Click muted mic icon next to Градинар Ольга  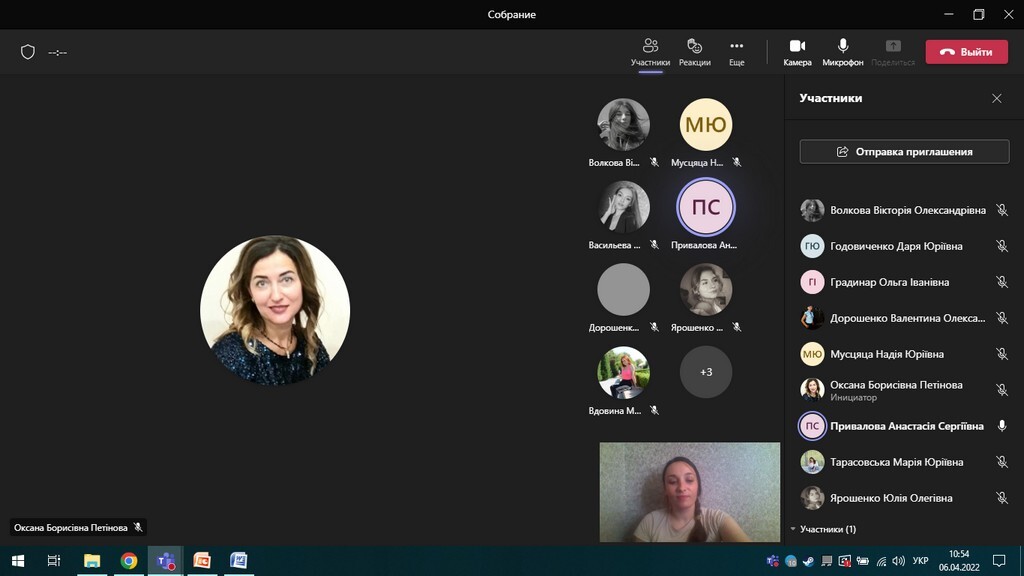[1001, 282]
